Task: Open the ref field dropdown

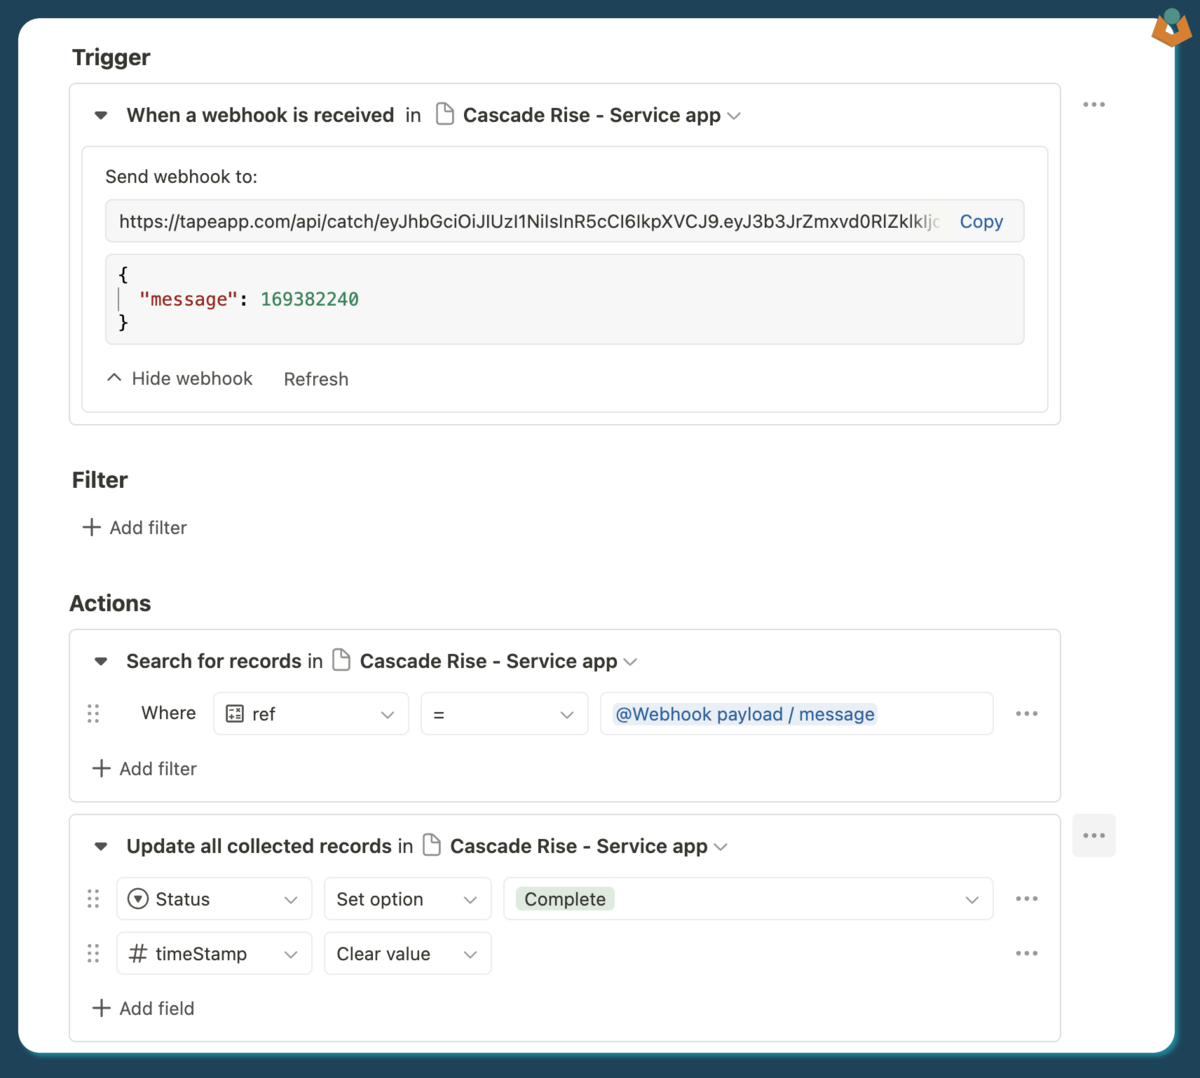Action: point(311,714)
